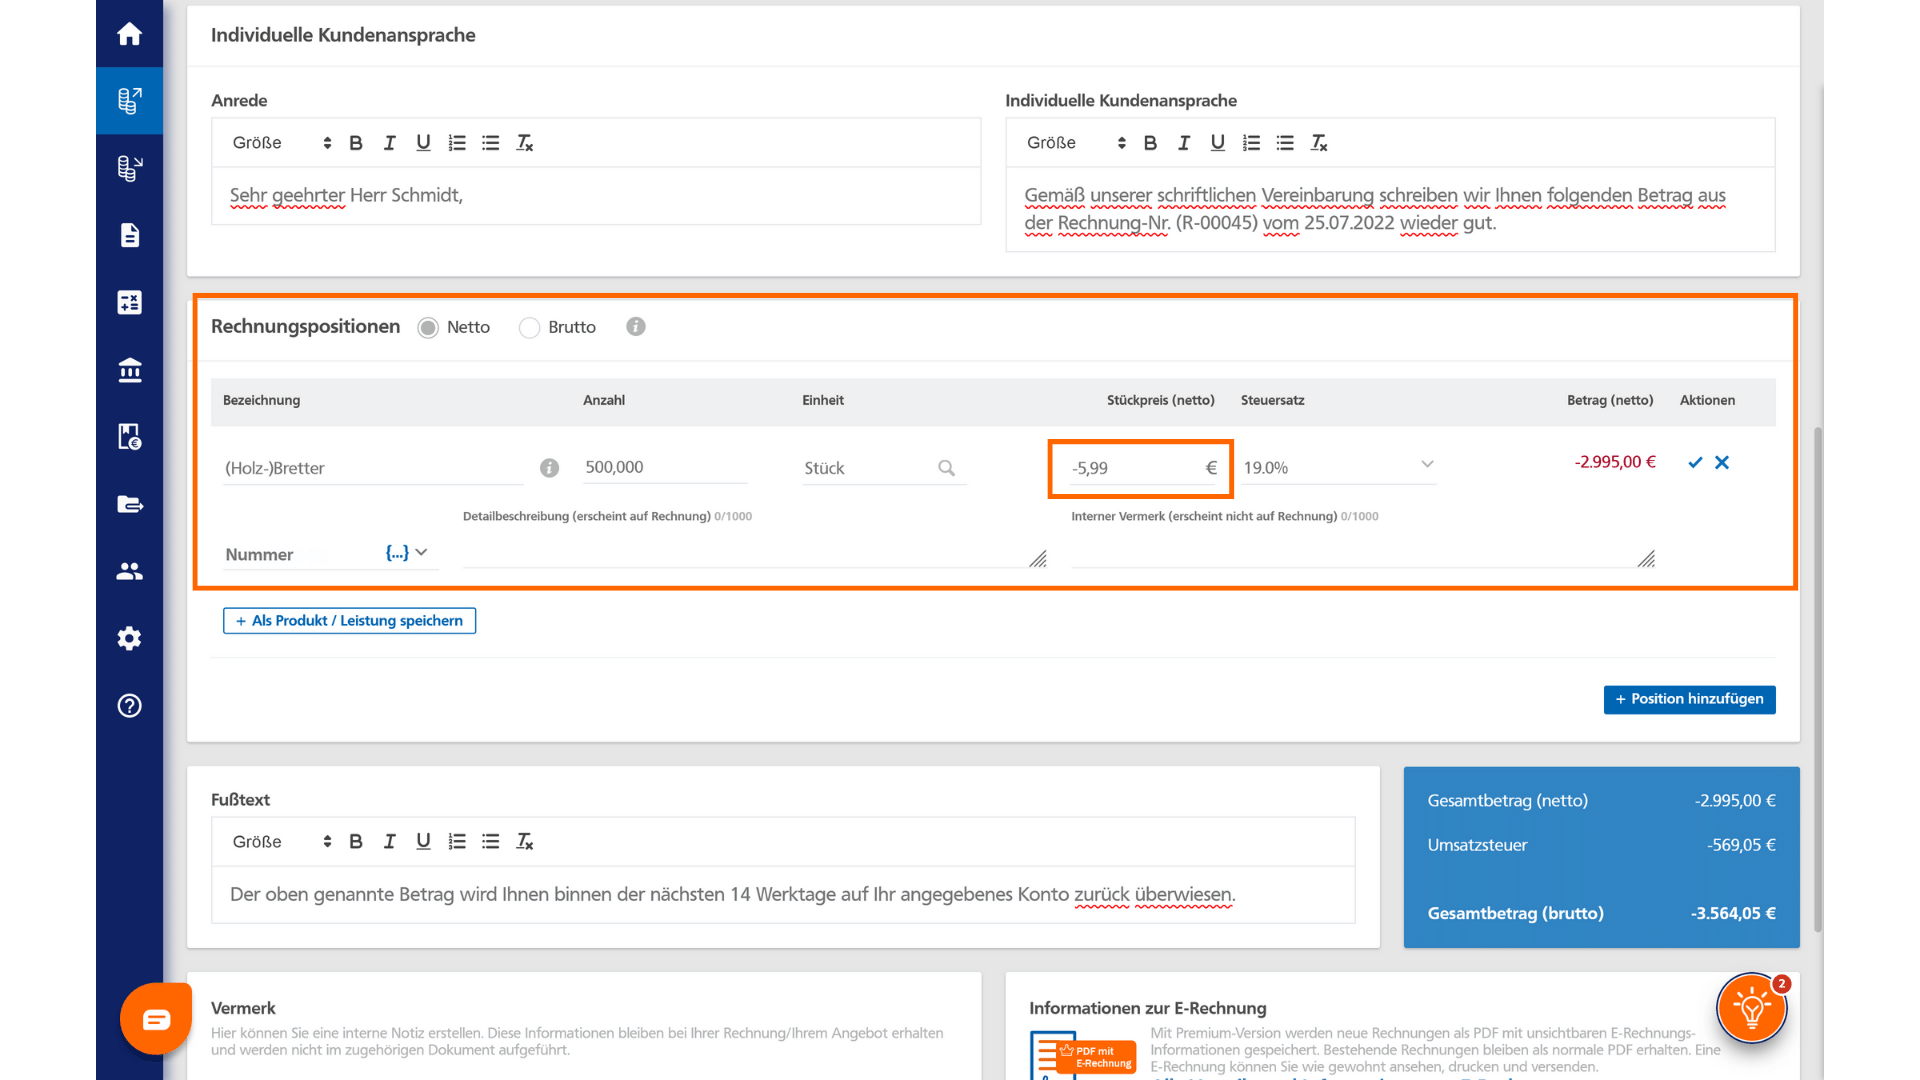1920x1080 pixels.
Task: Click PDF mit E-Rechnung thumbnail
Action: [1084, 1055]
